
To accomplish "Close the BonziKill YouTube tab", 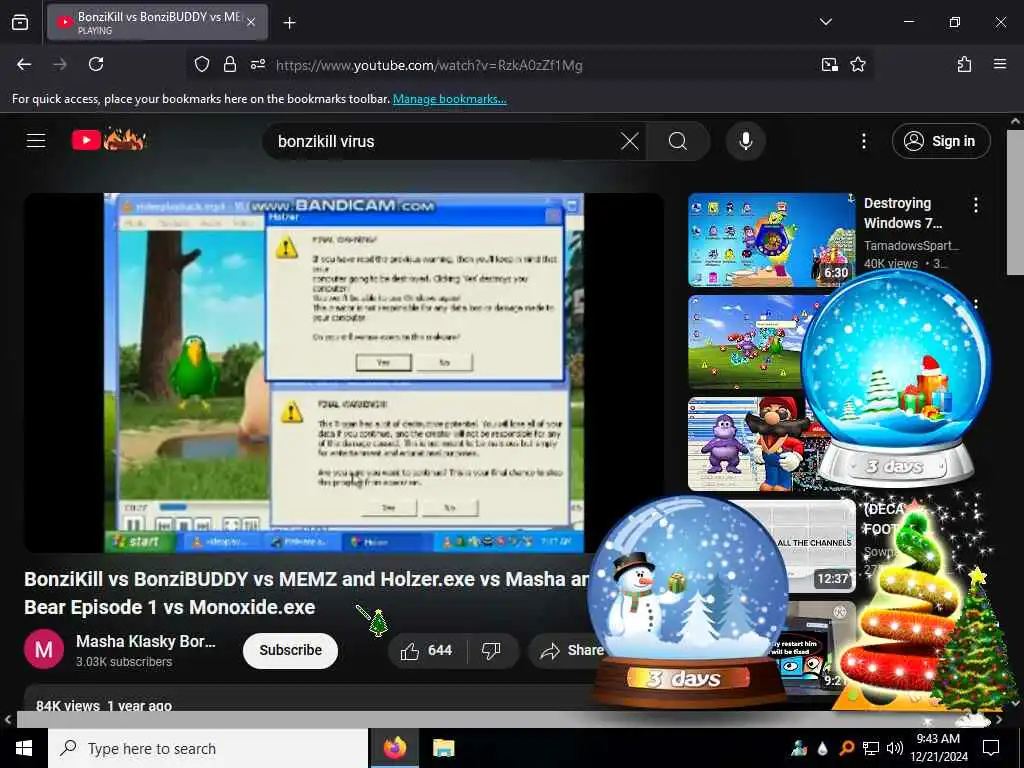I will tap(251, 22).
